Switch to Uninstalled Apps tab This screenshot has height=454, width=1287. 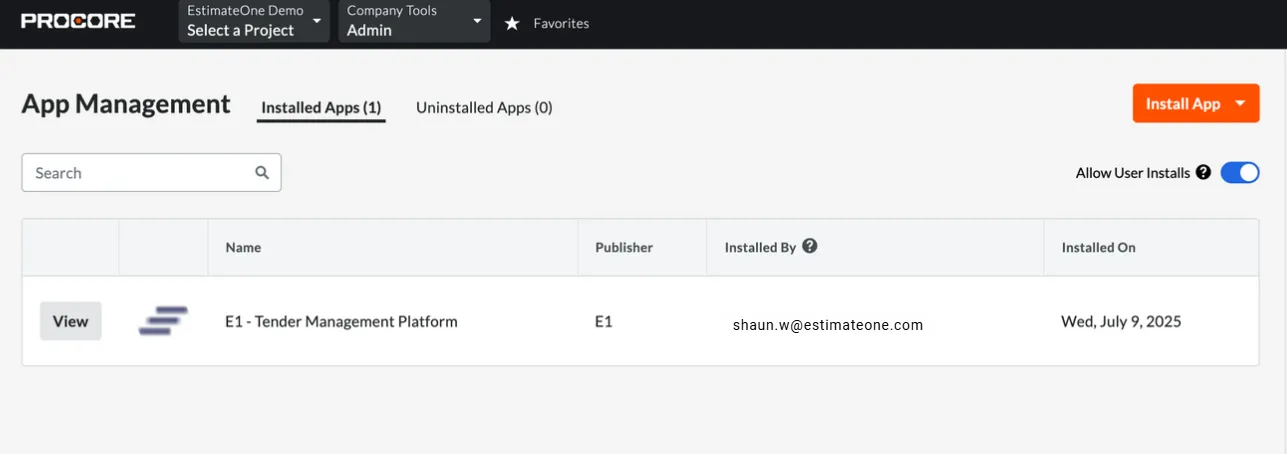click(484, 107)
